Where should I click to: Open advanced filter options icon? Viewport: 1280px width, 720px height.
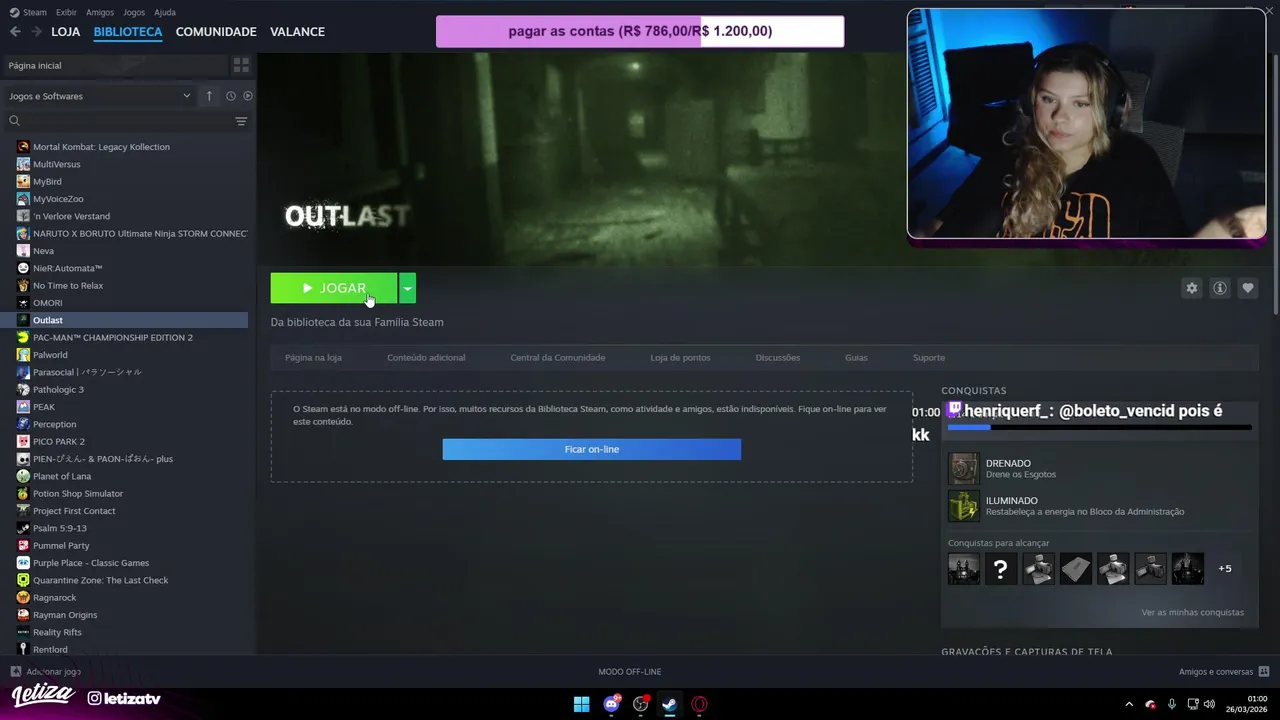tap(241, 121)
